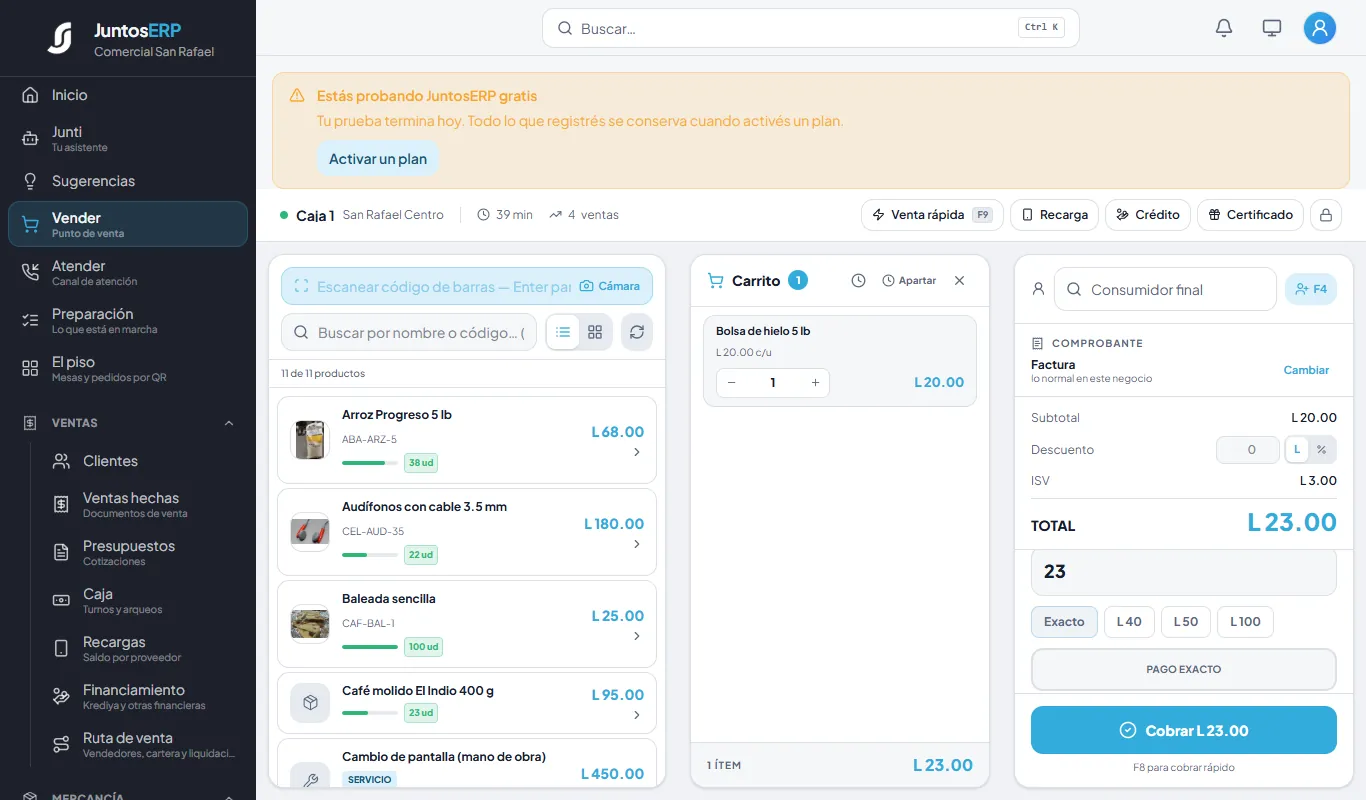Expand Baleada sencilla chevron
The height and width of the screenshot is (800, 1366).
637,637
